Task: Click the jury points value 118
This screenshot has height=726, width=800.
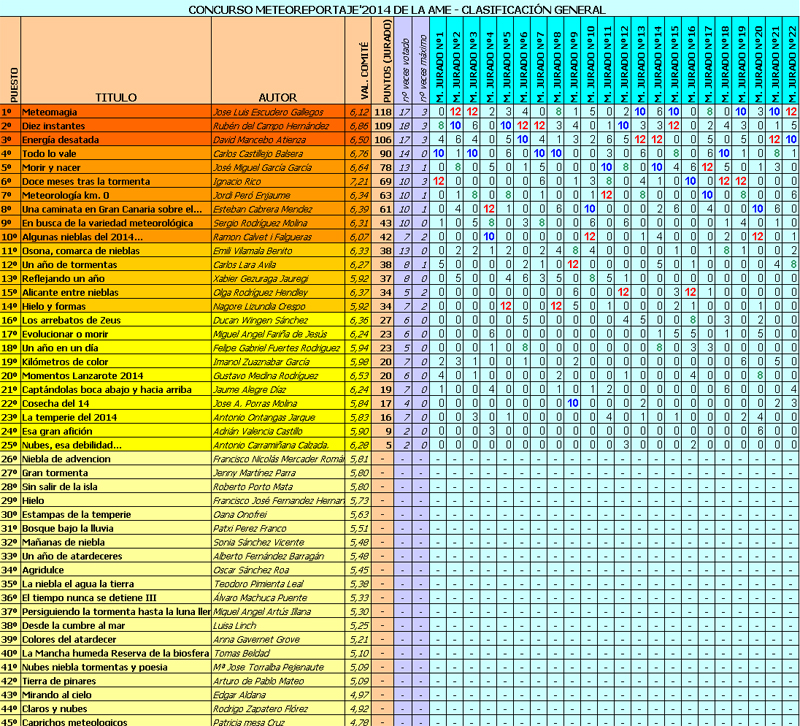Action: 383,112
